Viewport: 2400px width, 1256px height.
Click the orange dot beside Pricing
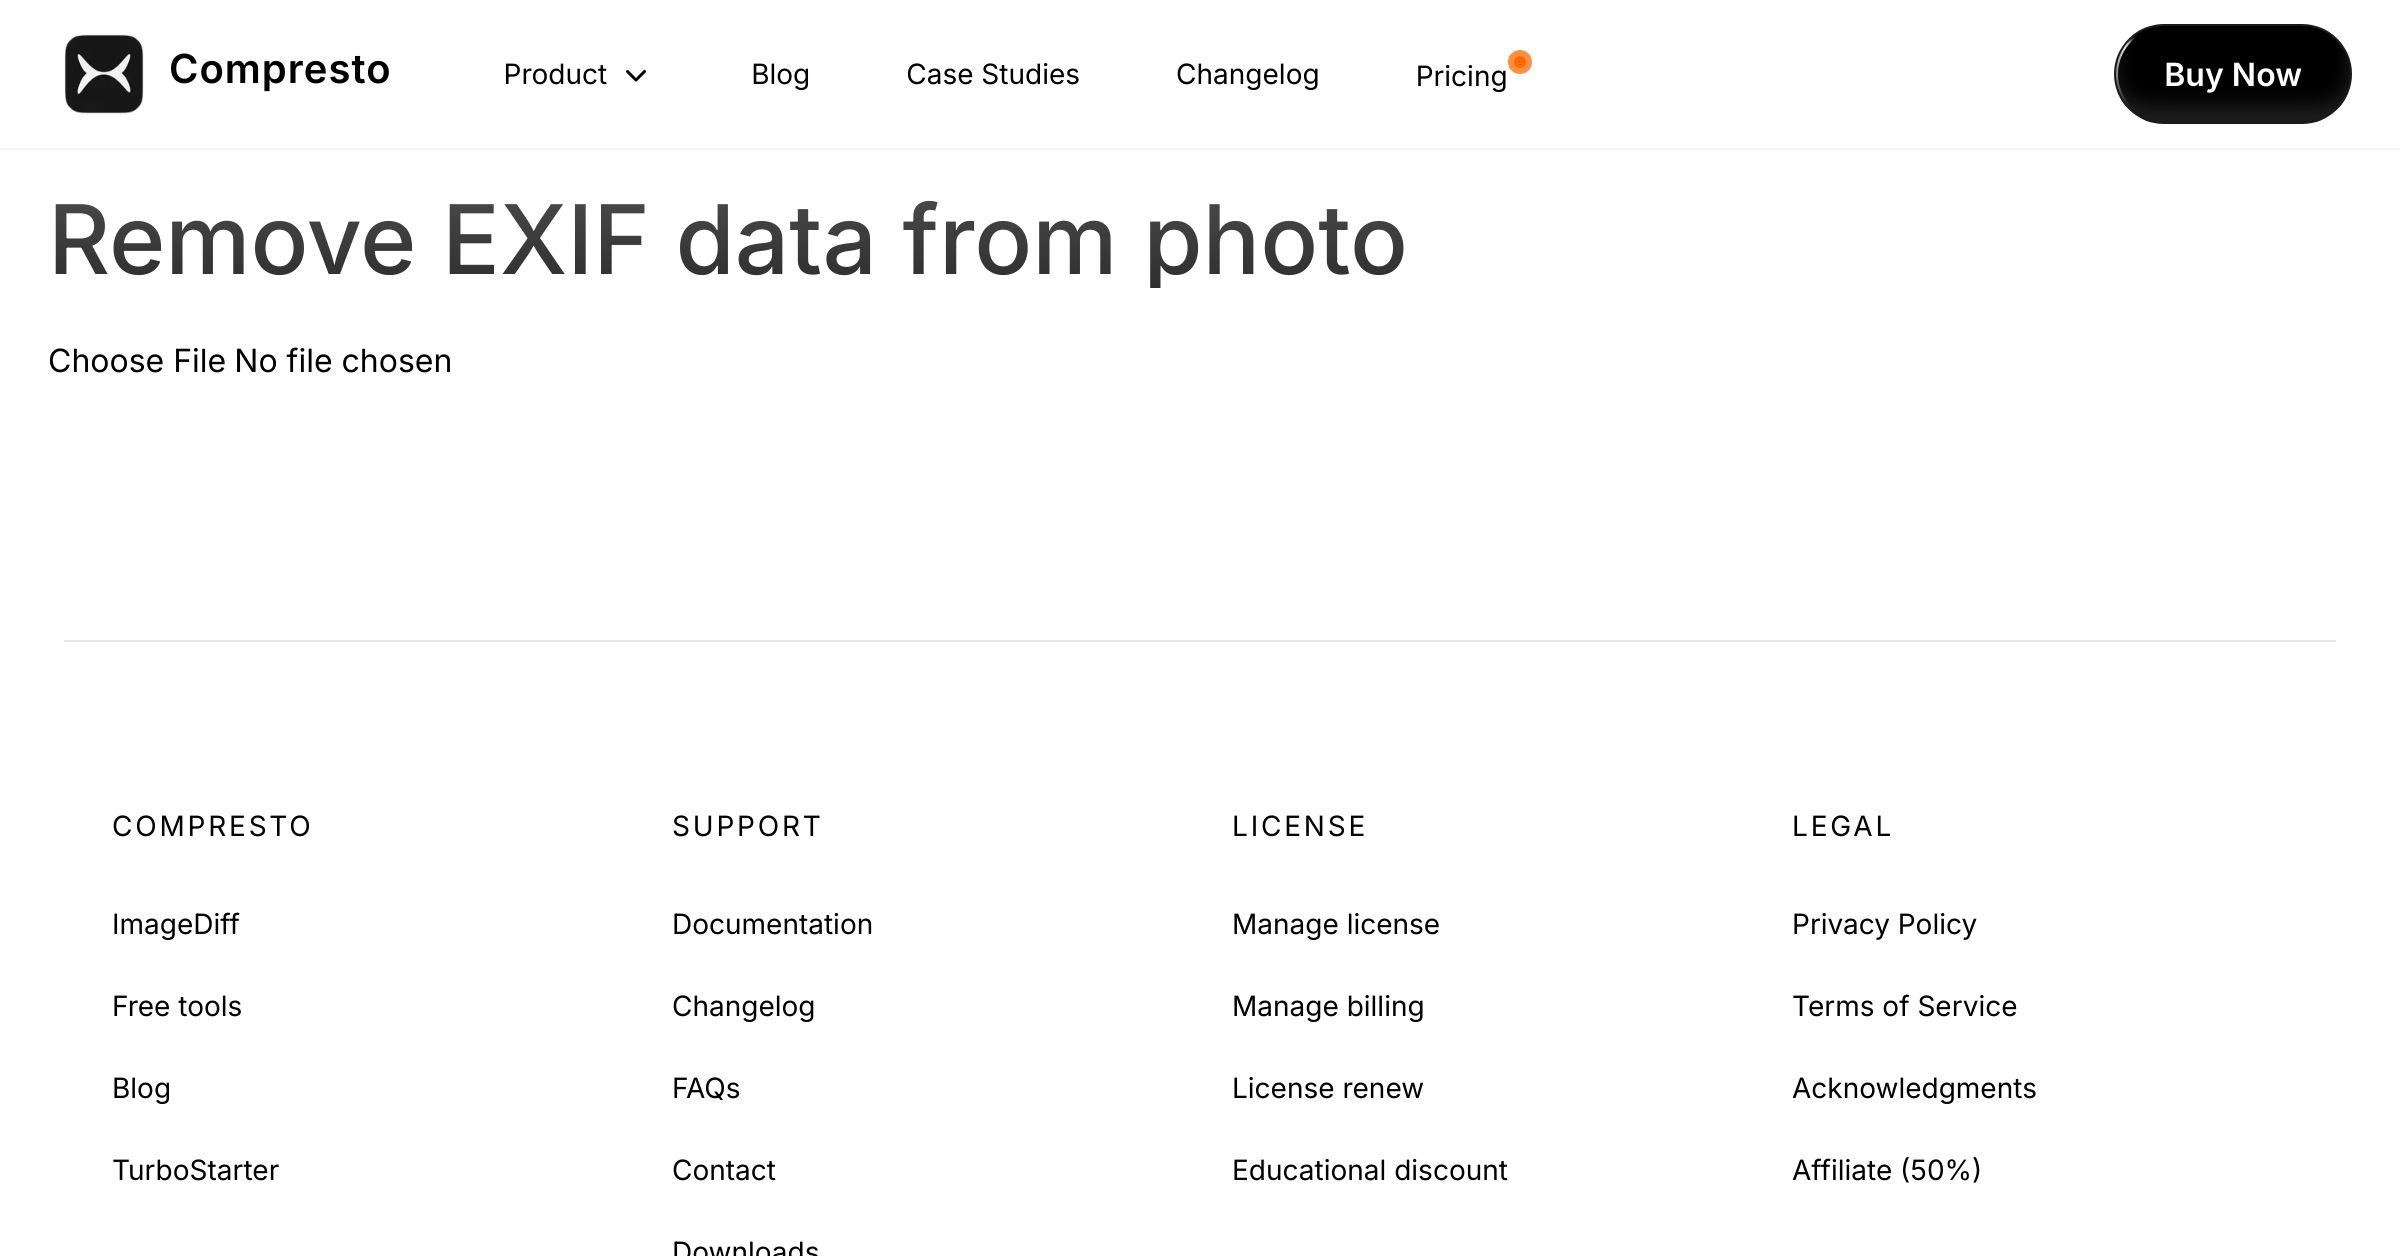pyautogui.click(x=1520, y=62)
